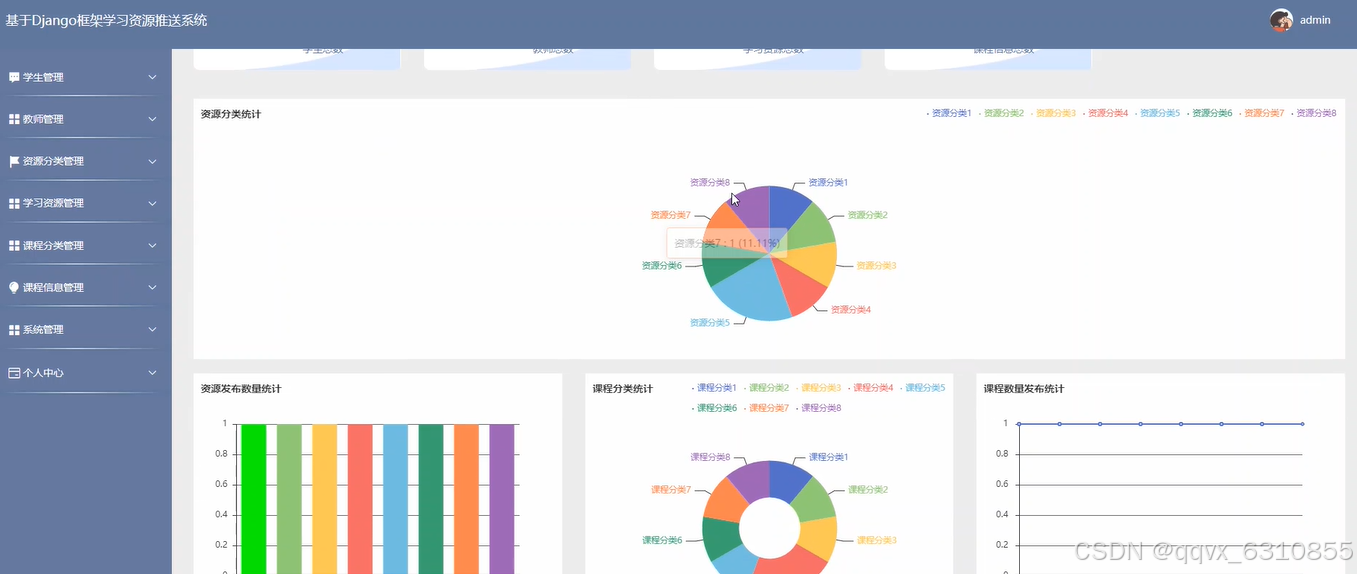Click the bright green first bar
This screenshot has width=1357, height=574.
[x=254, y=498]
